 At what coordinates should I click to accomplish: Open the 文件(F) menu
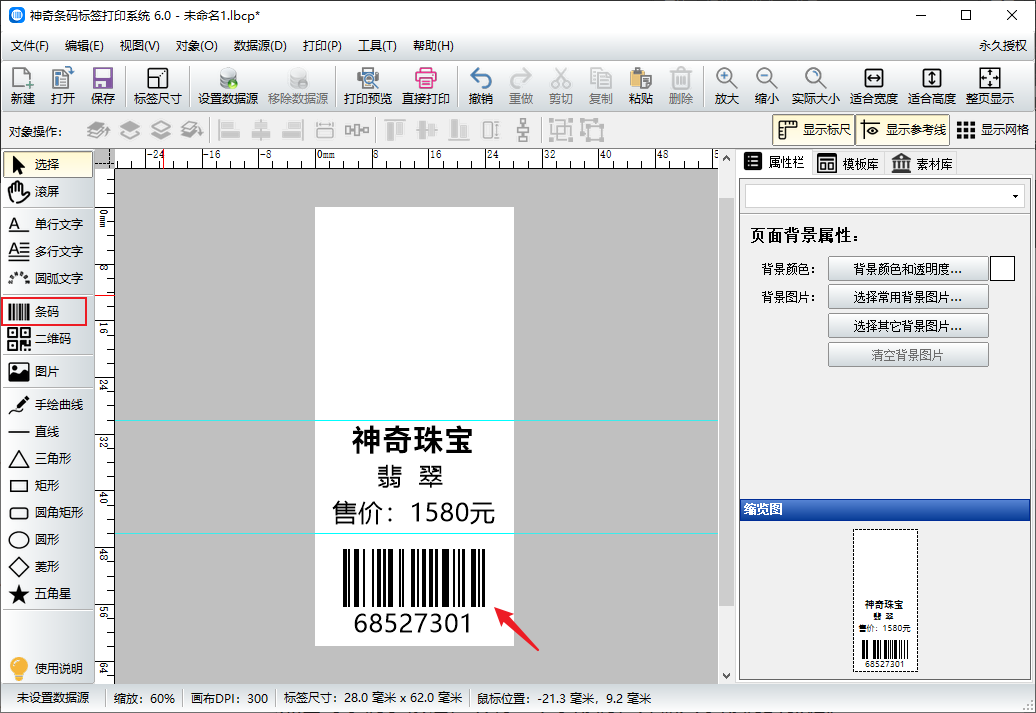click(30, 46)
